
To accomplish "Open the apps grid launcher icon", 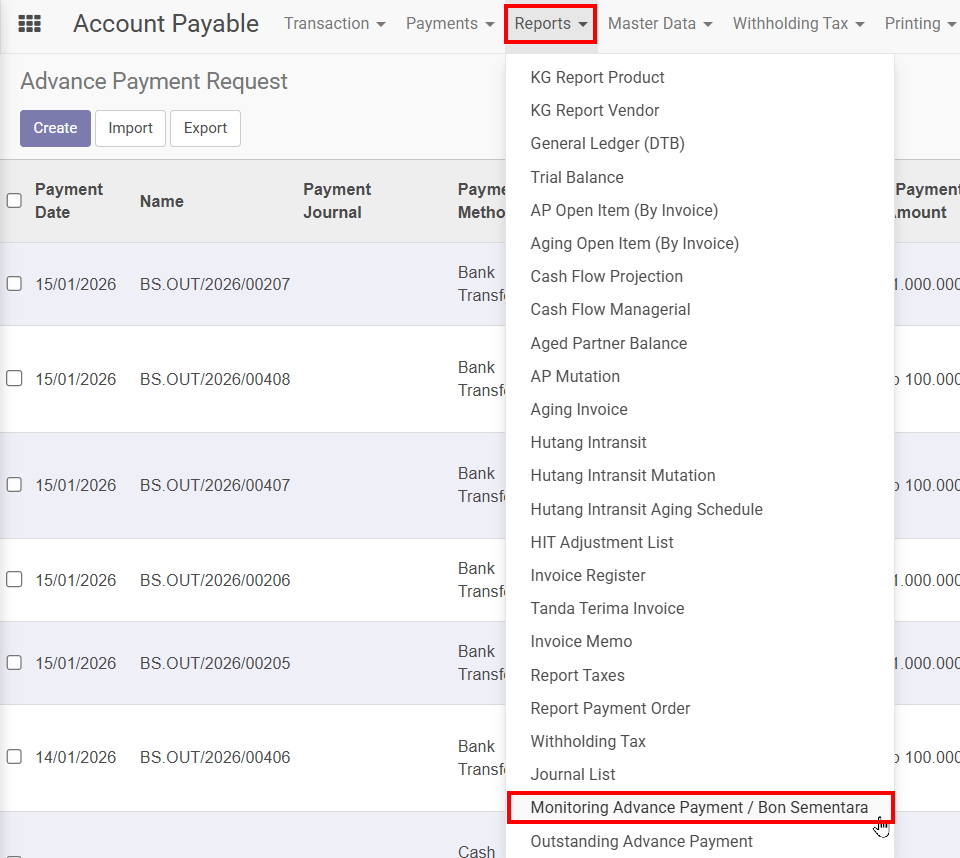I will (x=30, y=24).
